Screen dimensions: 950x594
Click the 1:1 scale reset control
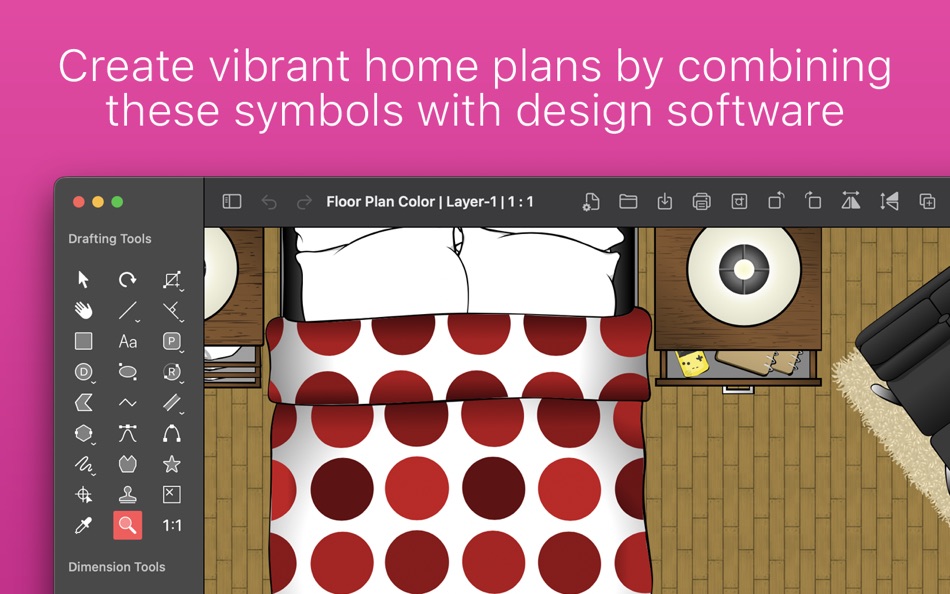click(170, 524)
